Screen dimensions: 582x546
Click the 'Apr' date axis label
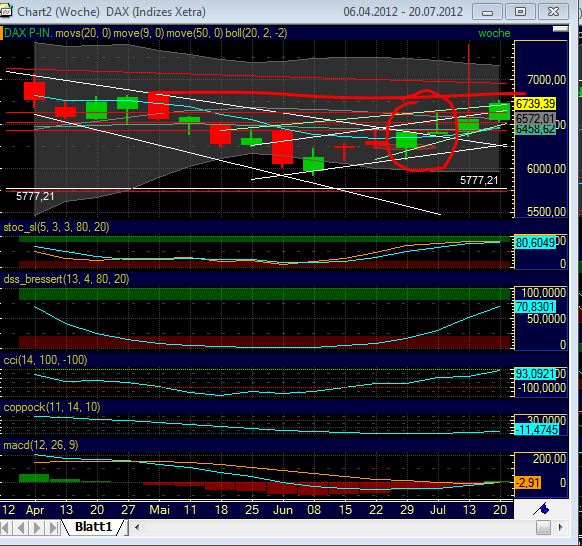[x=35, y=510]
